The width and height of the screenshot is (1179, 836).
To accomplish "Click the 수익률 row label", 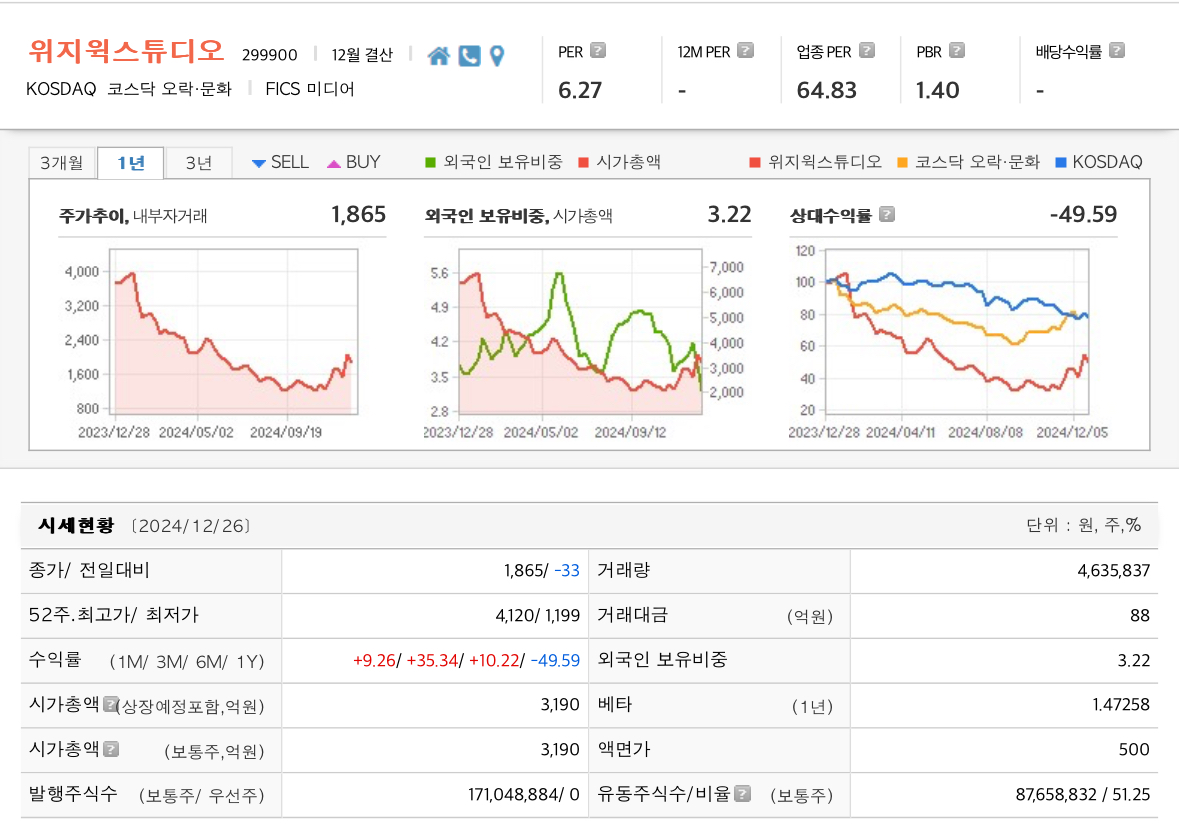I will [x=54, y=659].
